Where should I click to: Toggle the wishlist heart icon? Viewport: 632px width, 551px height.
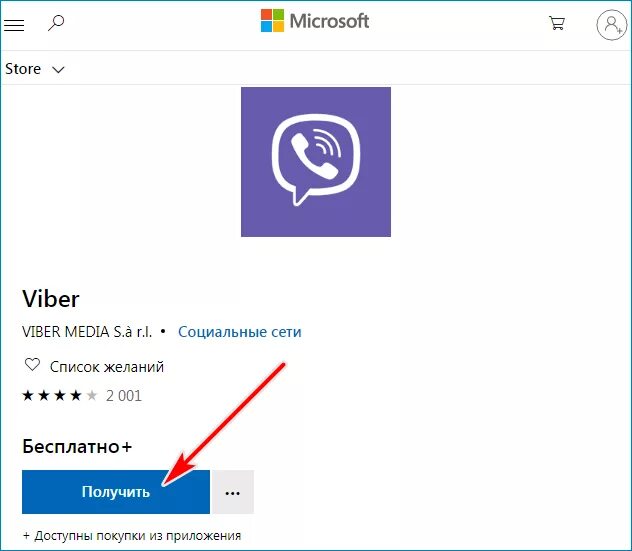click(x=32, y=365)
